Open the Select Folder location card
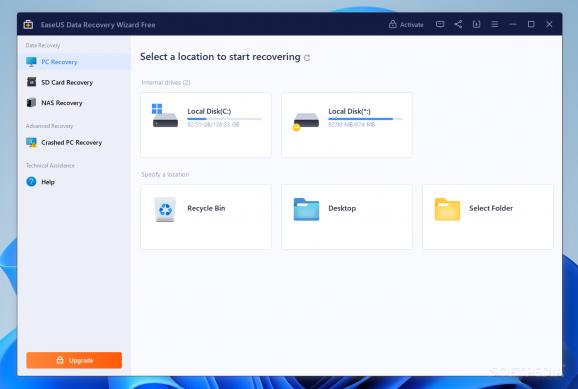 tap(488, 217)
